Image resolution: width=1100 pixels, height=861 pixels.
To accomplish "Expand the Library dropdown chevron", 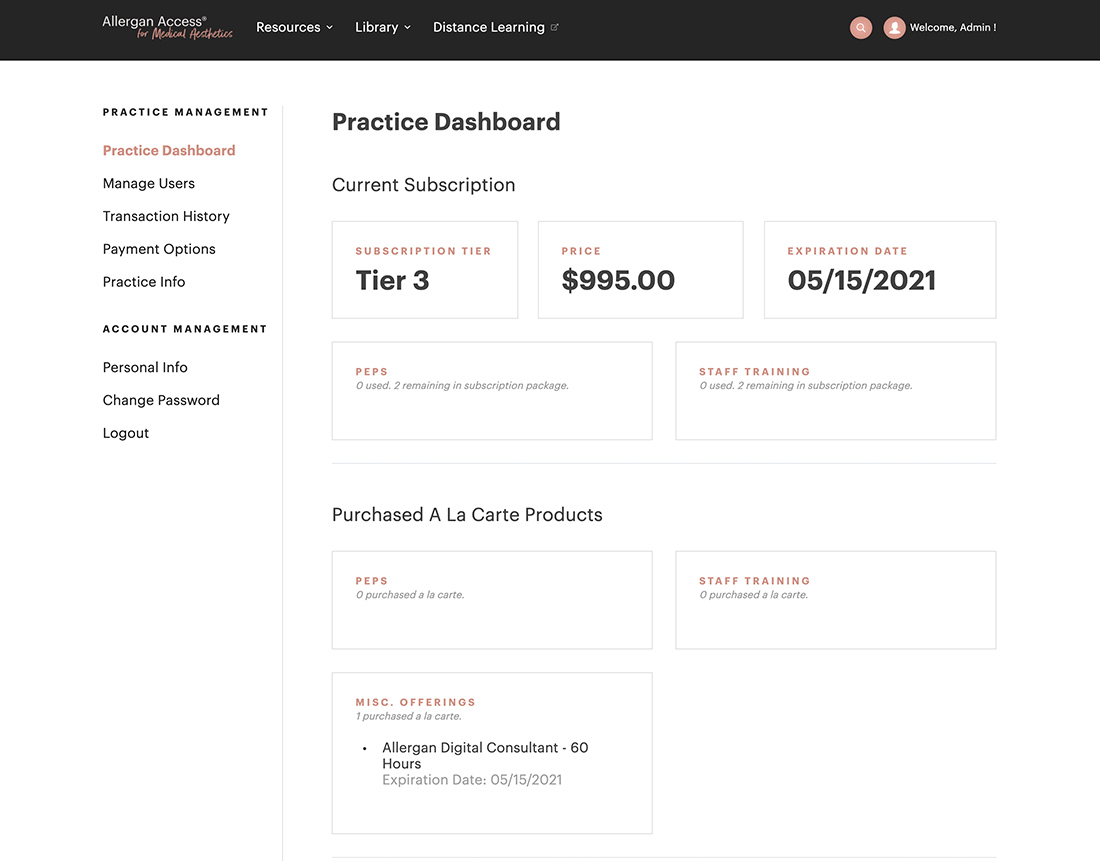I will click(x=408, y=27).
